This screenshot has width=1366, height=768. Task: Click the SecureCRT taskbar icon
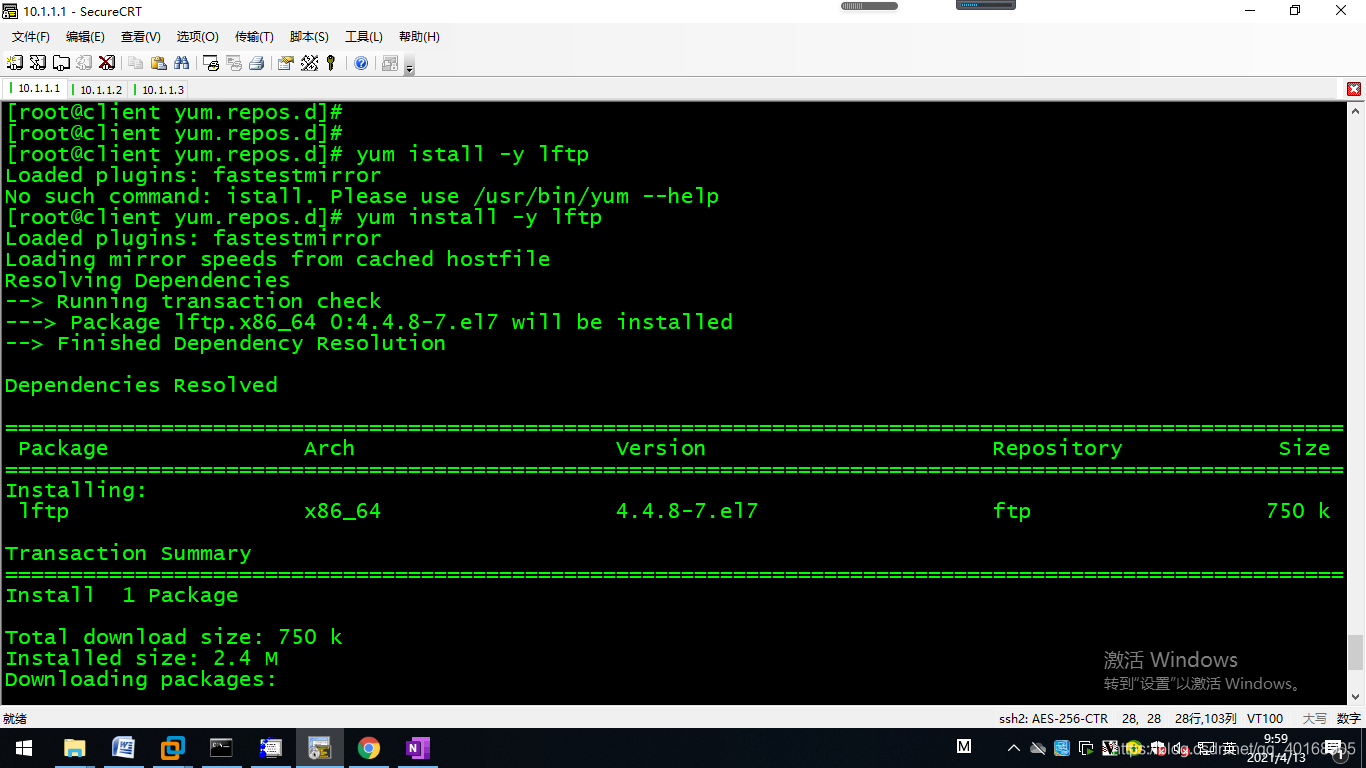[x=320, y=748]
